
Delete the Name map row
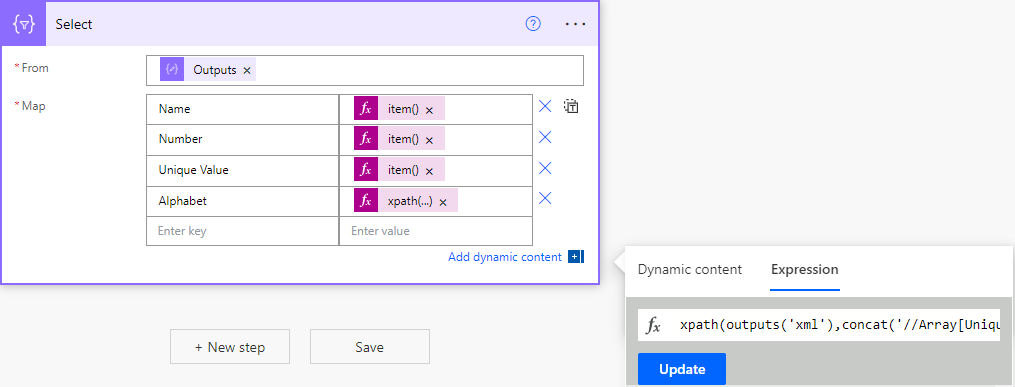[545, 107]
